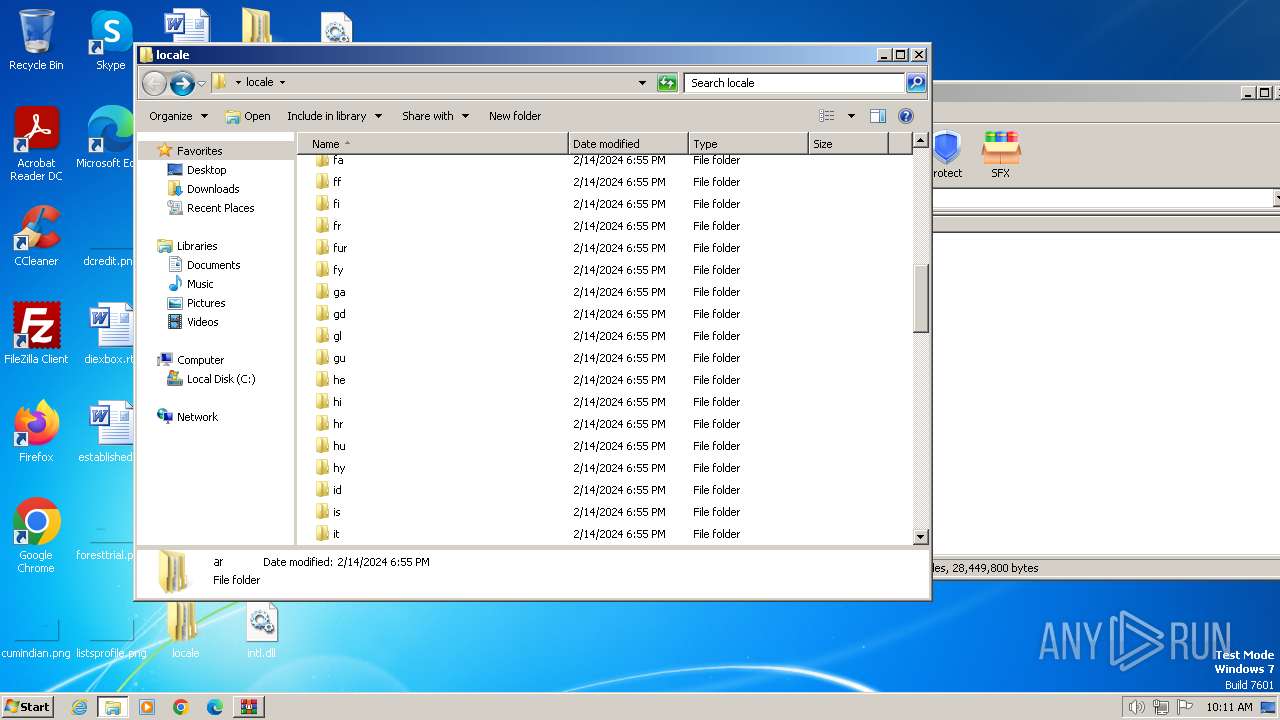Click the Forward navigation arrow in Explorer
This screenshot has width=1280, height=720.
(182, 83)
